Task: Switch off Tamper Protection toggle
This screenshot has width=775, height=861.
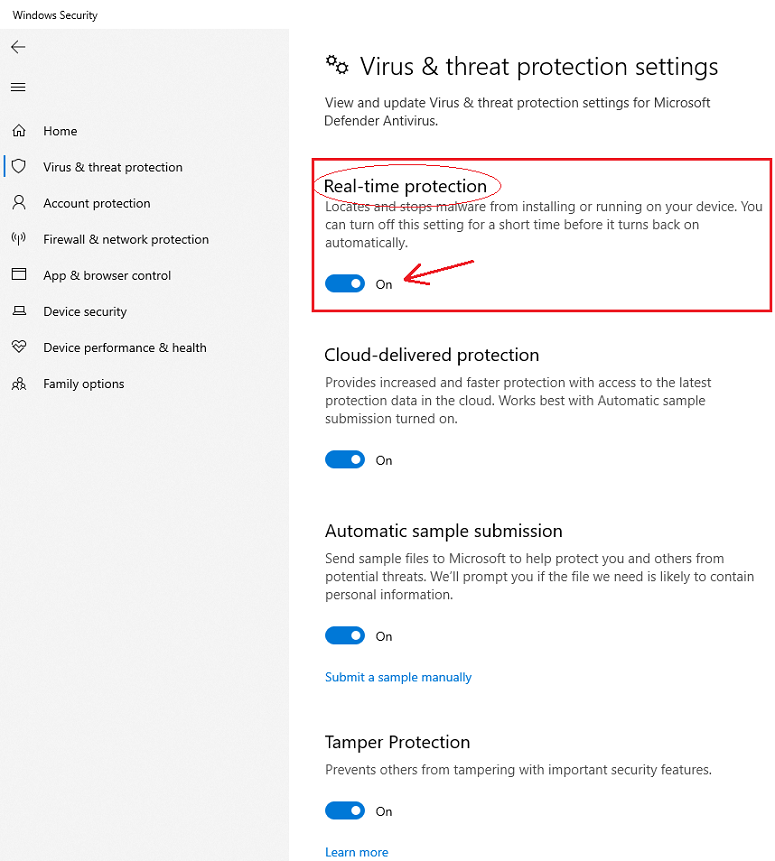Action: tap(345, 811)
